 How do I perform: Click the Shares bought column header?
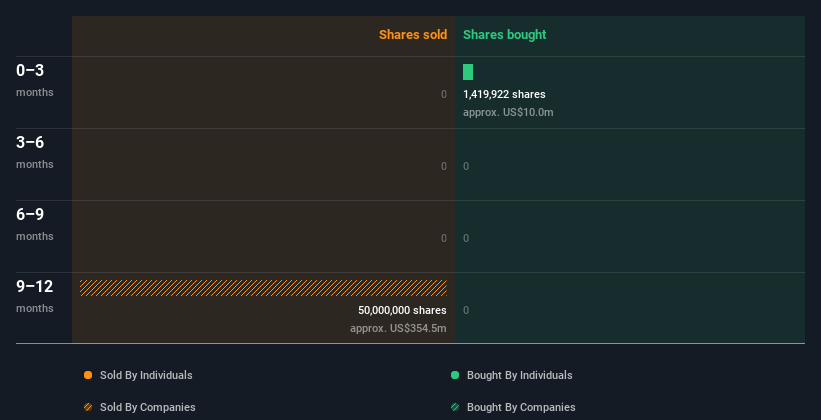pos(505,35)
